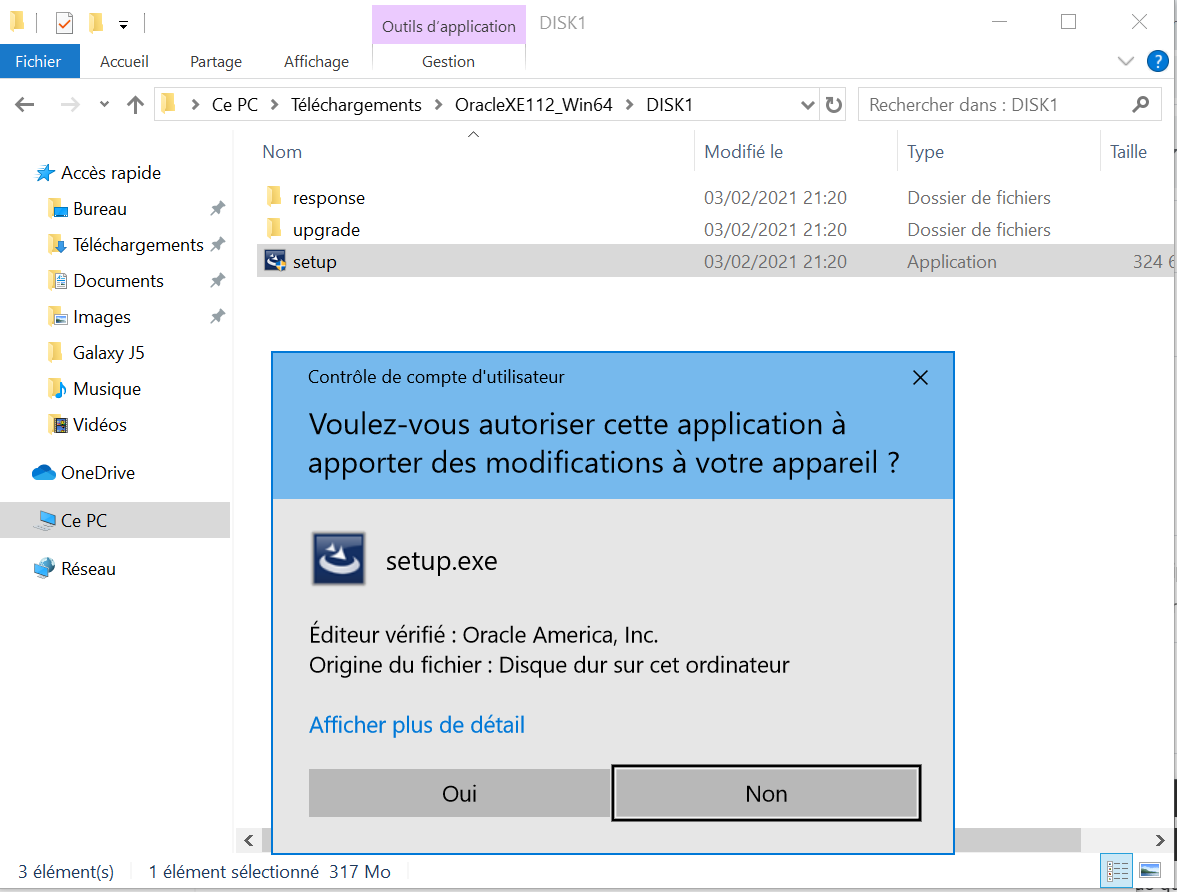Expand chevron after Téléchargements in breadcrumb
This screenshot has width=1177, height=892.
438,104
